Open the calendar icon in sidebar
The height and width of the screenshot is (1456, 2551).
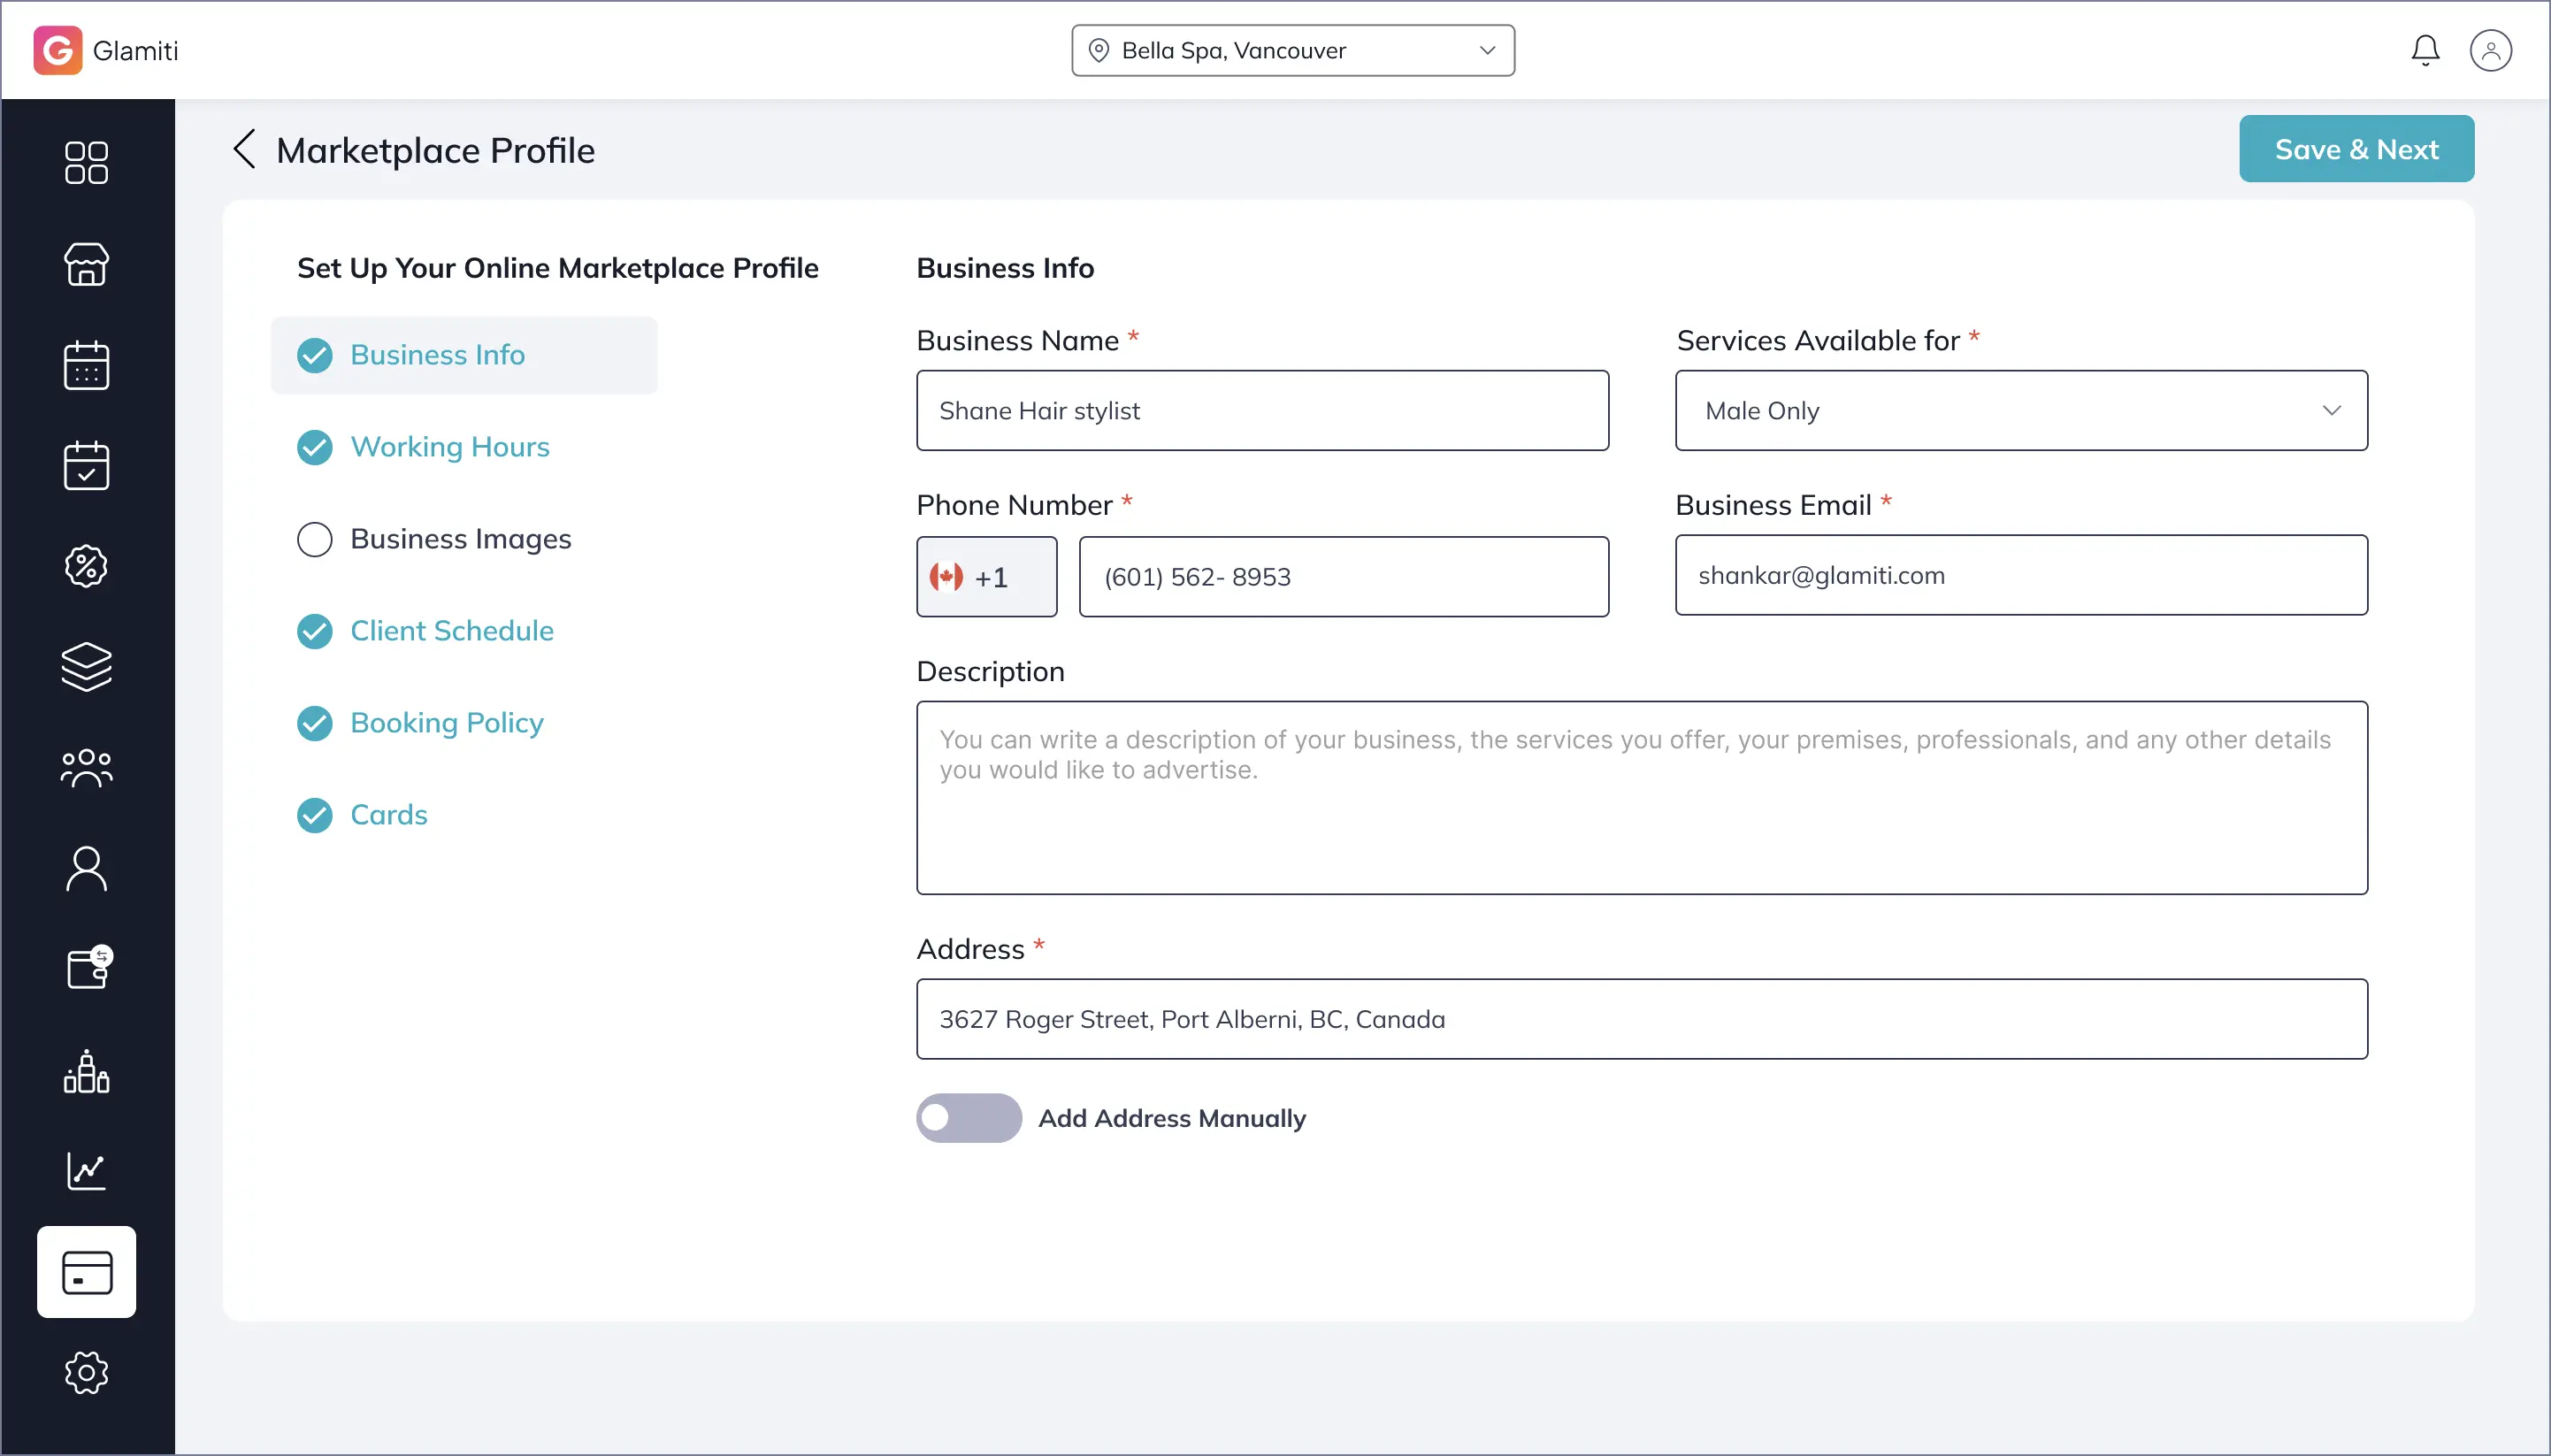(x=85, y=364)
